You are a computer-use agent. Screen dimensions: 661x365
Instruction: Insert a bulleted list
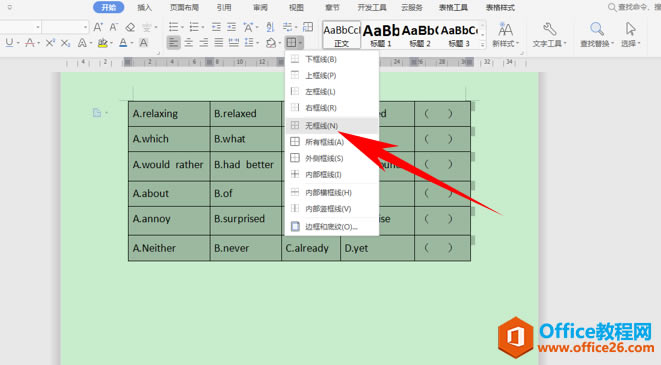pyautogui.click(x=173, y=27)
